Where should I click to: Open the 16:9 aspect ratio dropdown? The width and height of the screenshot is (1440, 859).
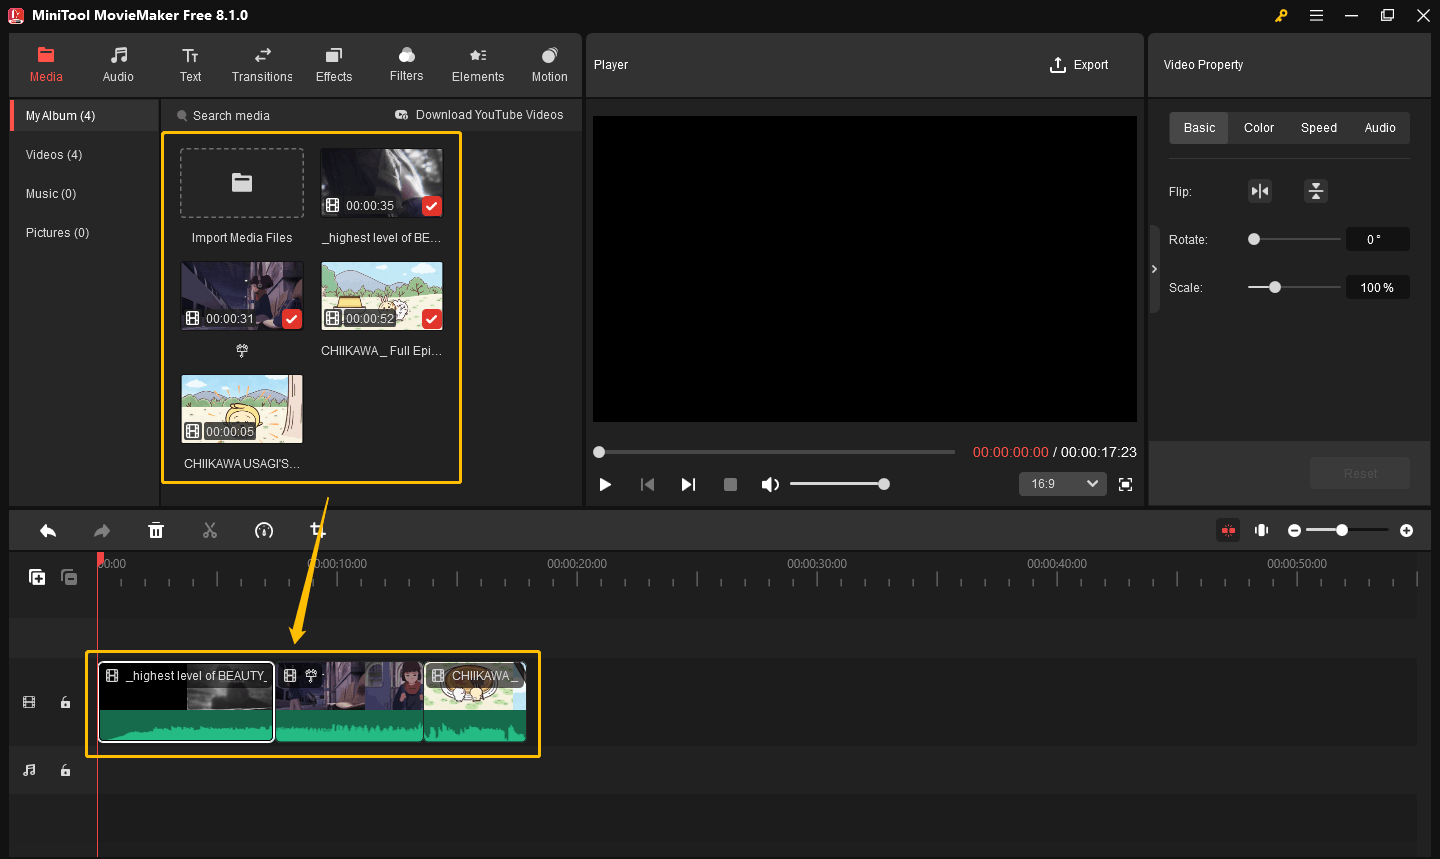click(1063, 484)
